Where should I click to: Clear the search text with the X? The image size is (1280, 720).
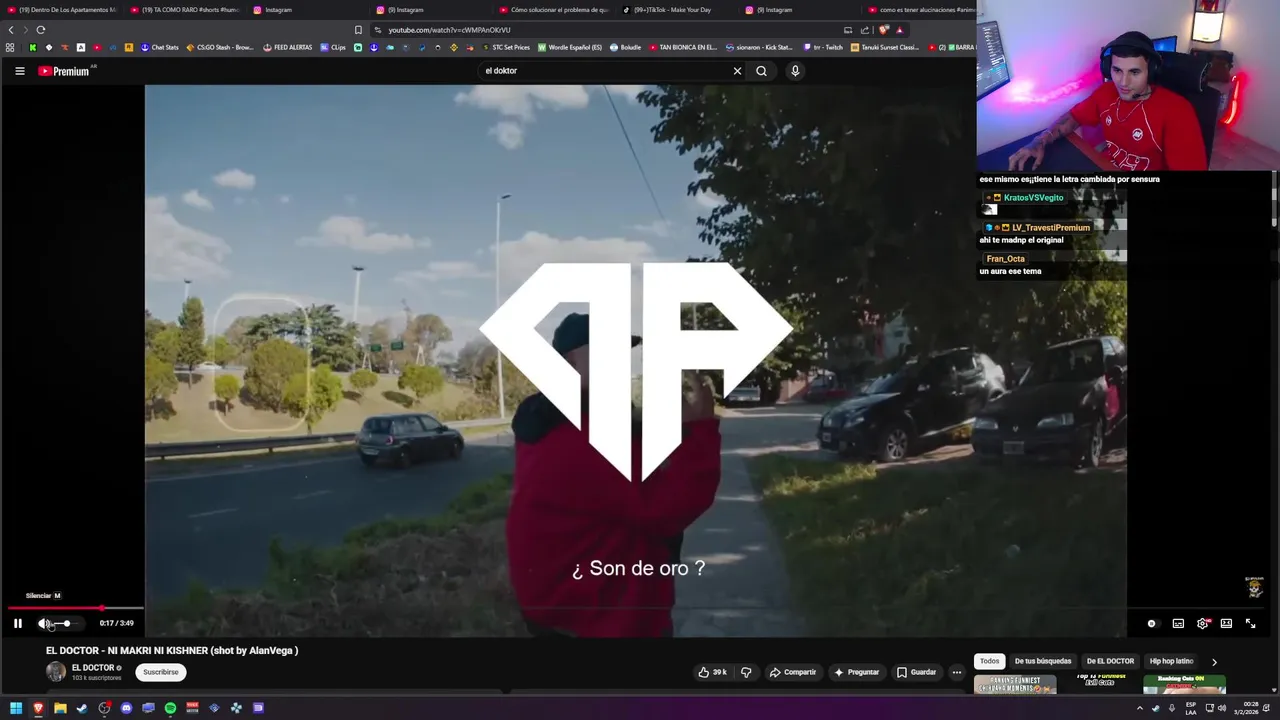pos(737,71)
